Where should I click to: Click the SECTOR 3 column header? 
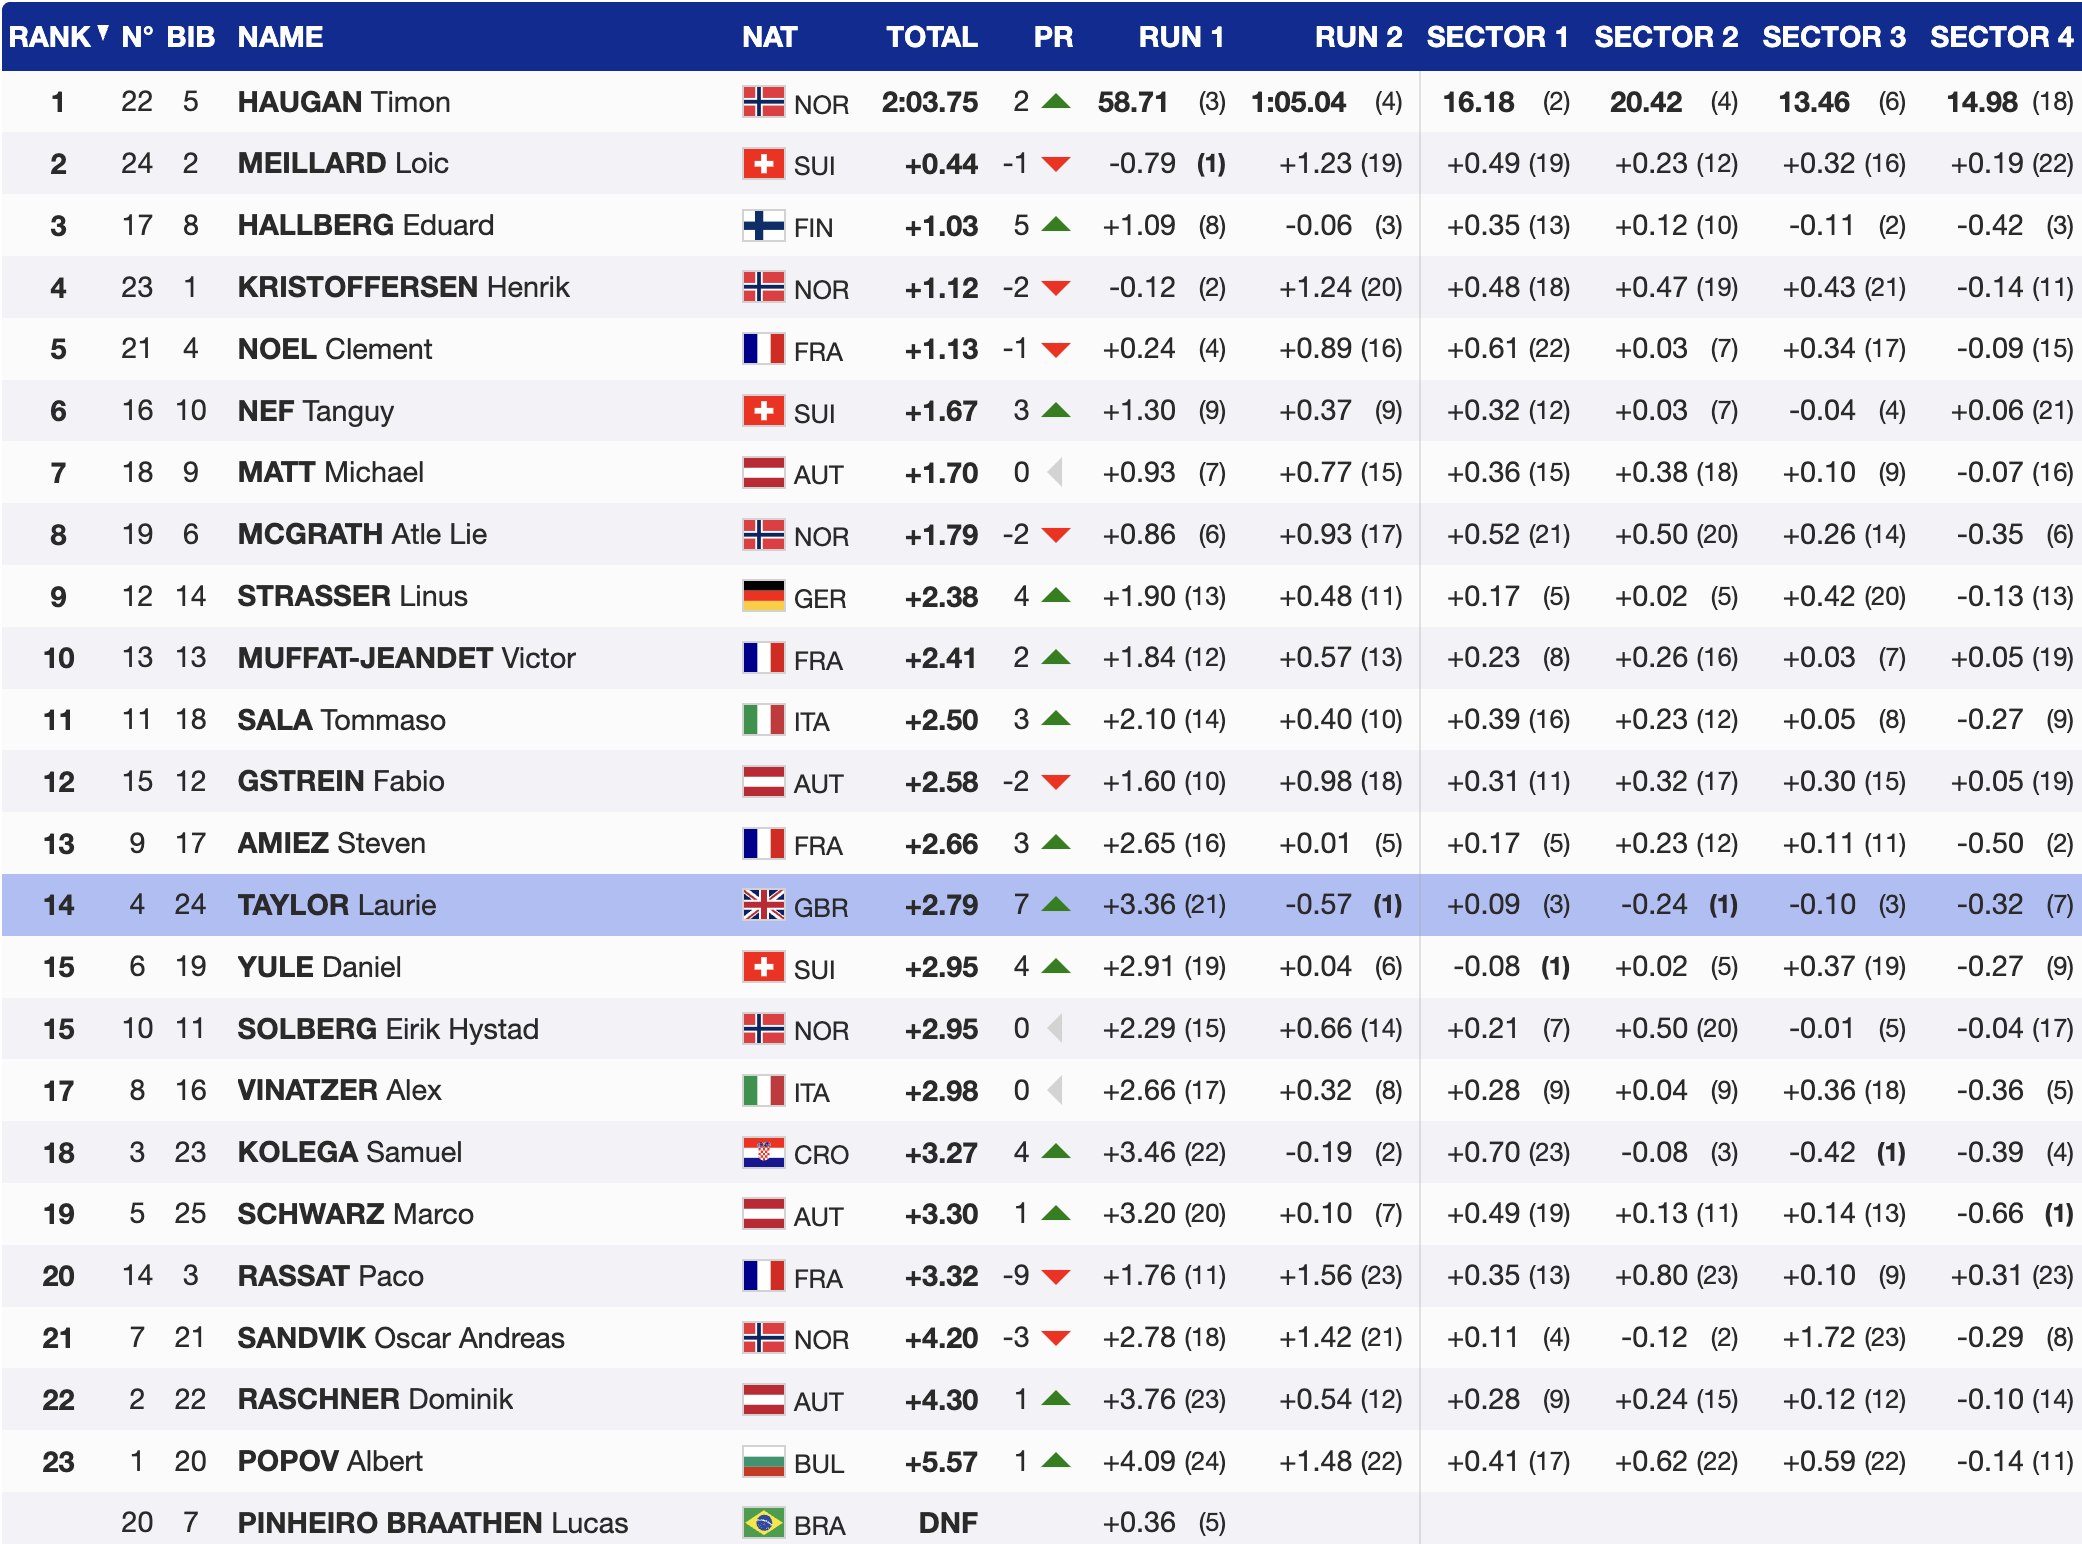point(1833,37)
